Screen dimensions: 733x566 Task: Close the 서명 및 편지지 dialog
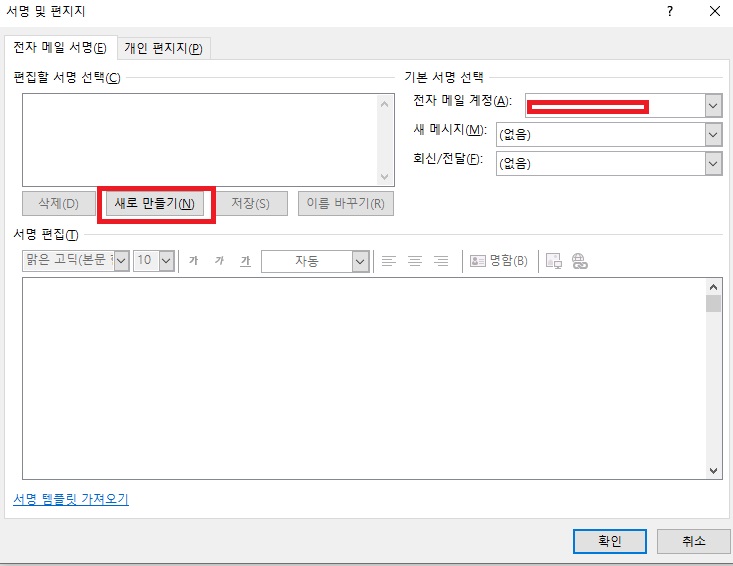(x=715, y=11)
